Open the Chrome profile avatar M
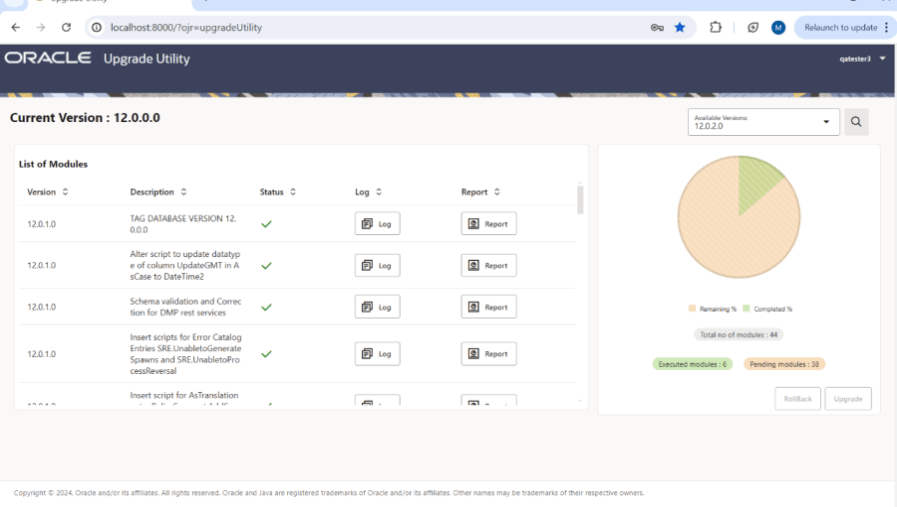Image resolution: width=897 pixels, height=507 pixels. pyautogui.click(x=778, y=27)
